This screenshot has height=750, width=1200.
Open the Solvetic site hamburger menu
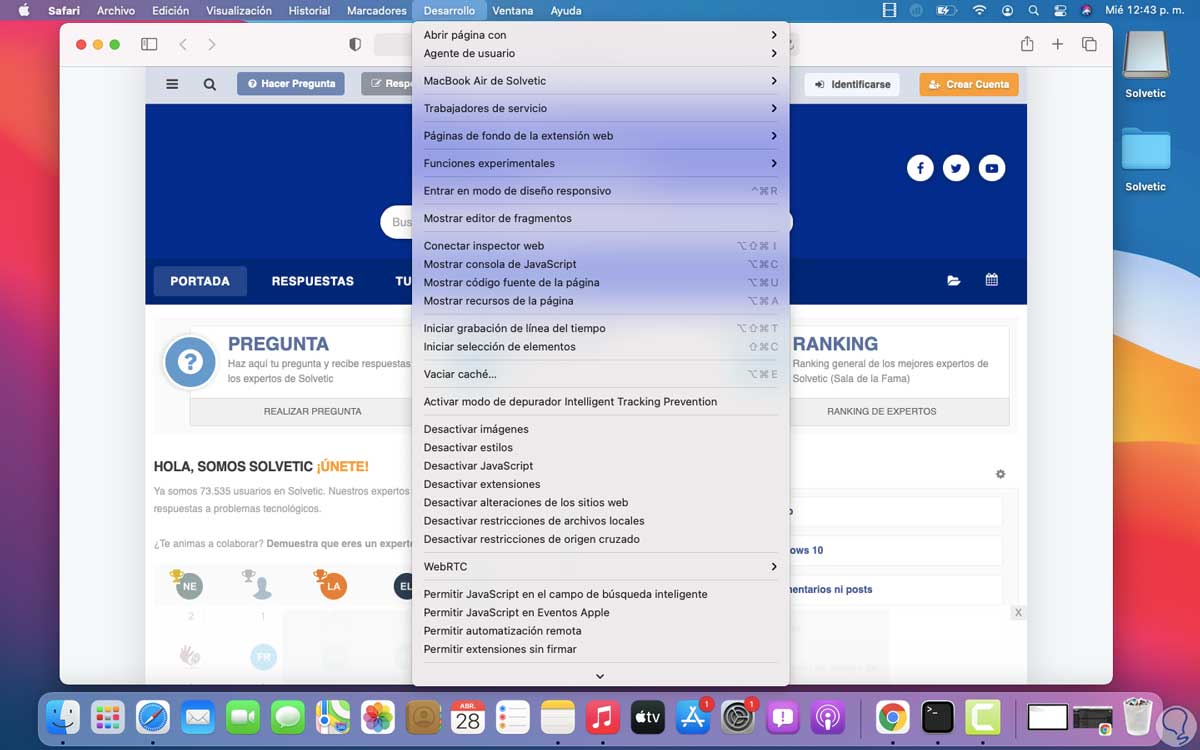172,84
